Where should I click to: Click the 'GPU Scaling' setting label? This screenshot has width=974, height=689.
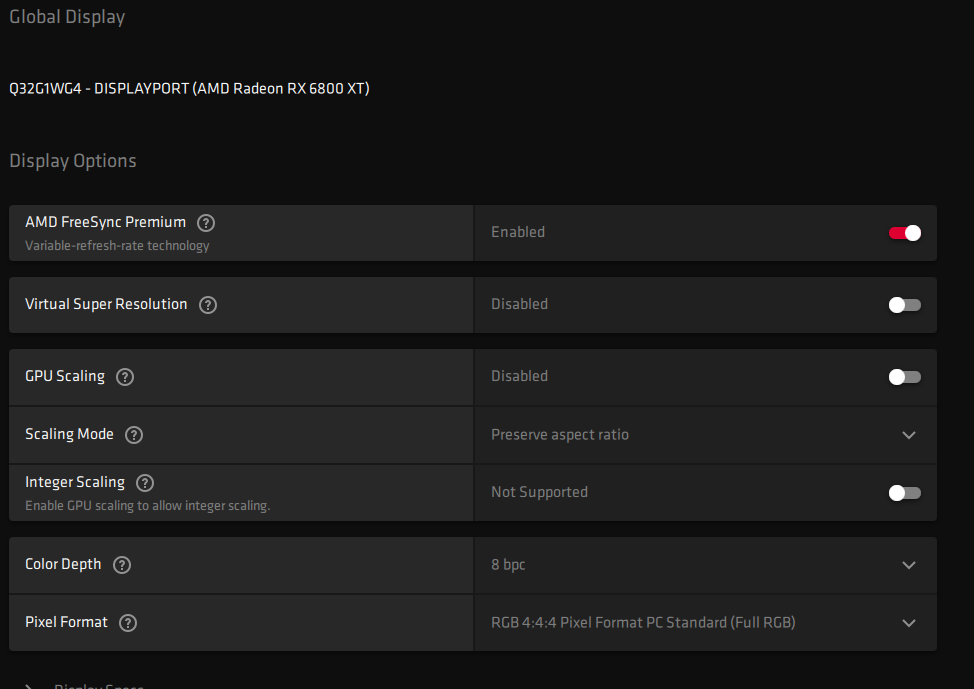(65, 376)
